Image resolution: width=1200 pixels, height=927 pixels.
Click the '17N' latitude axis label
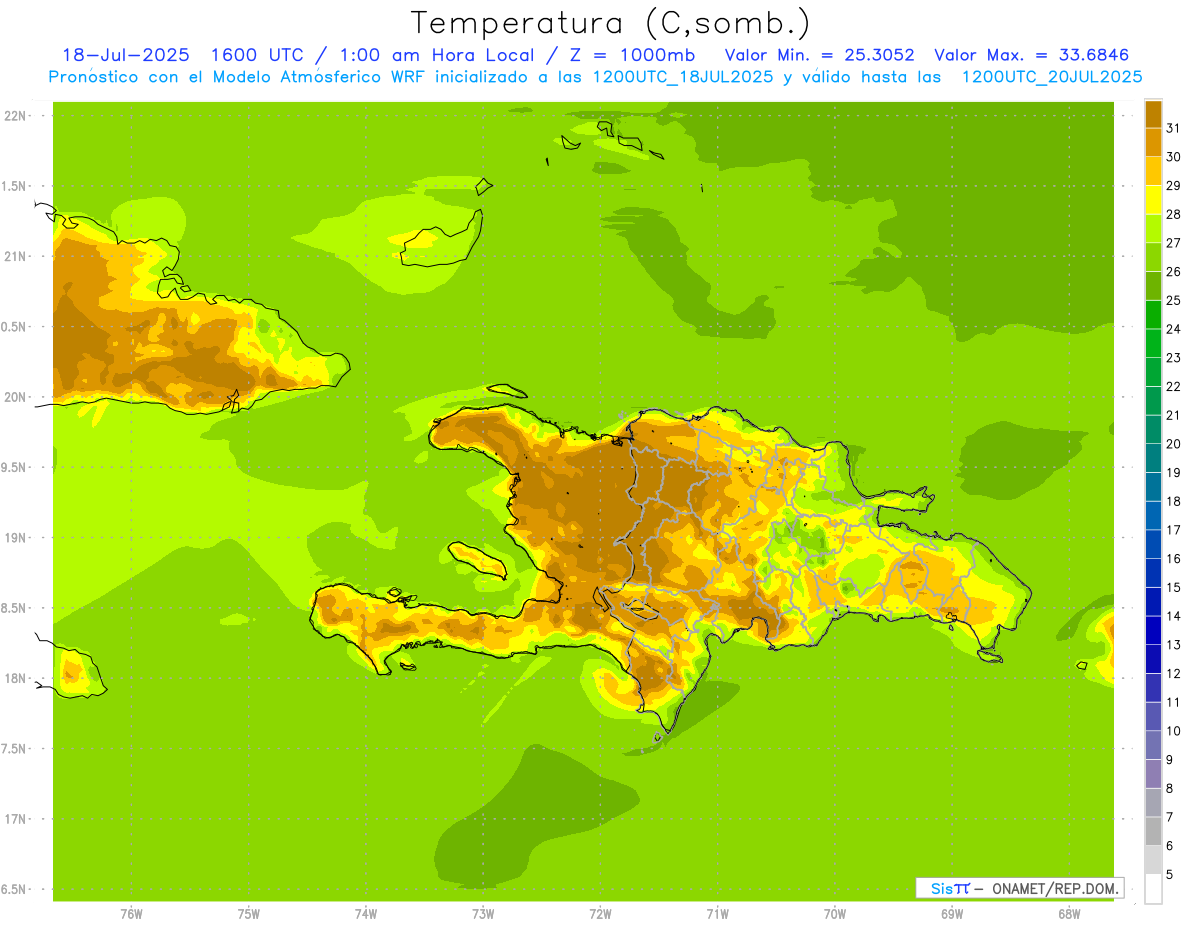point(15,819)
